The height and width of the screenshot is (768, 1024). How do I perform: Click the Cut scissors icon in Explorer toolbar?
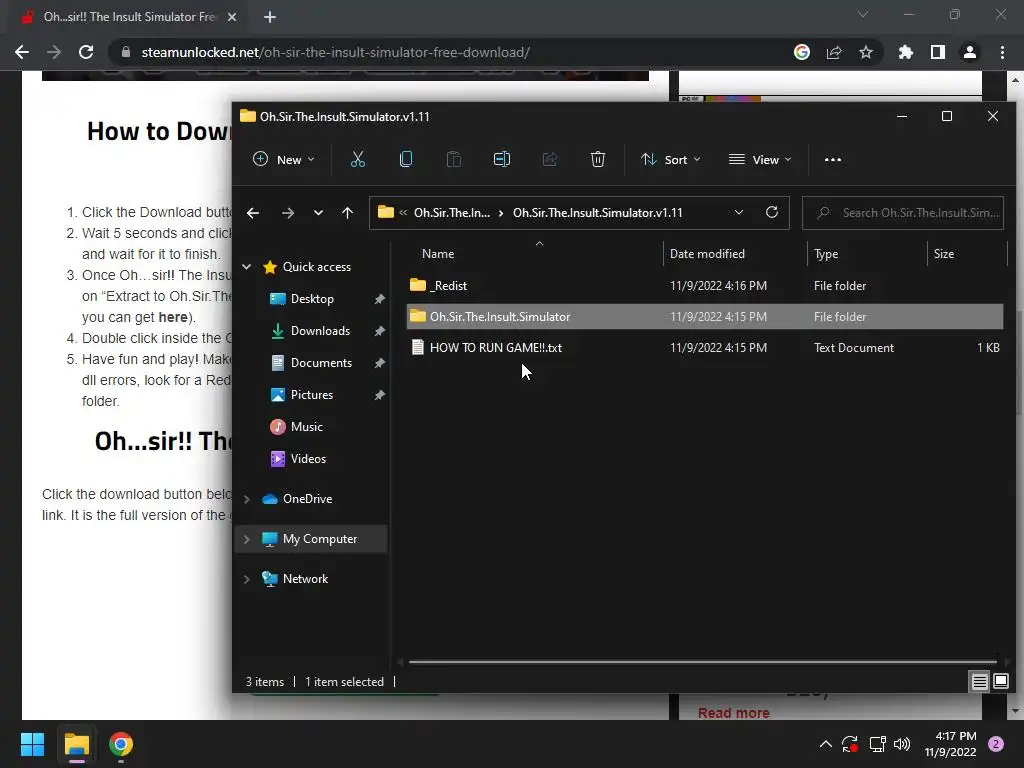point(358,159)
